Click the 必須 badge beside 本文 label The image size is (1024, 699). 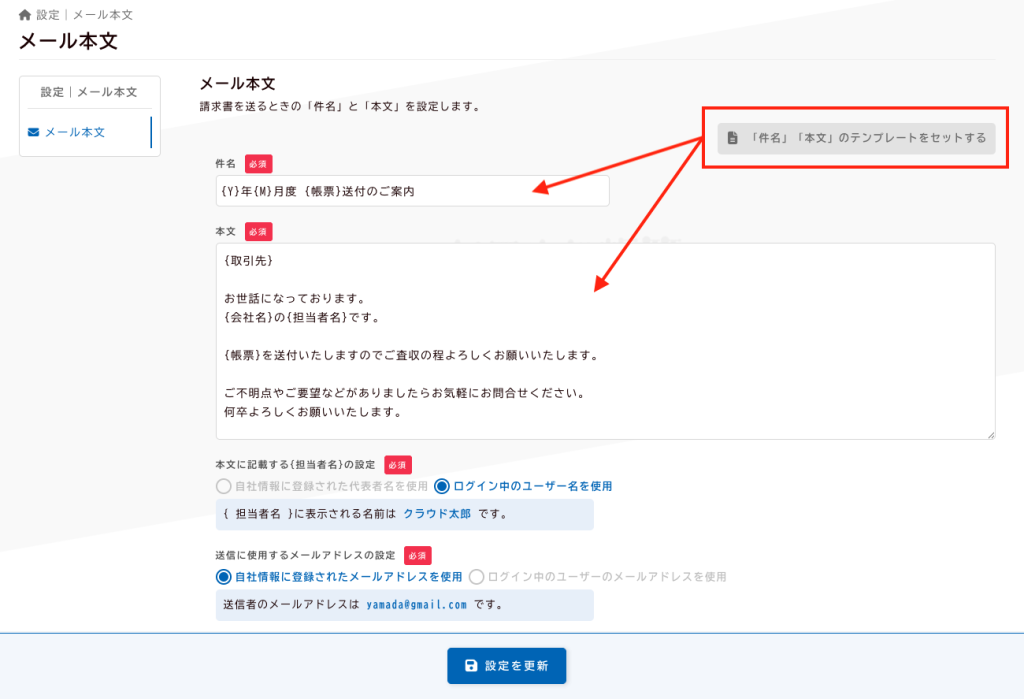pos(258,231)
